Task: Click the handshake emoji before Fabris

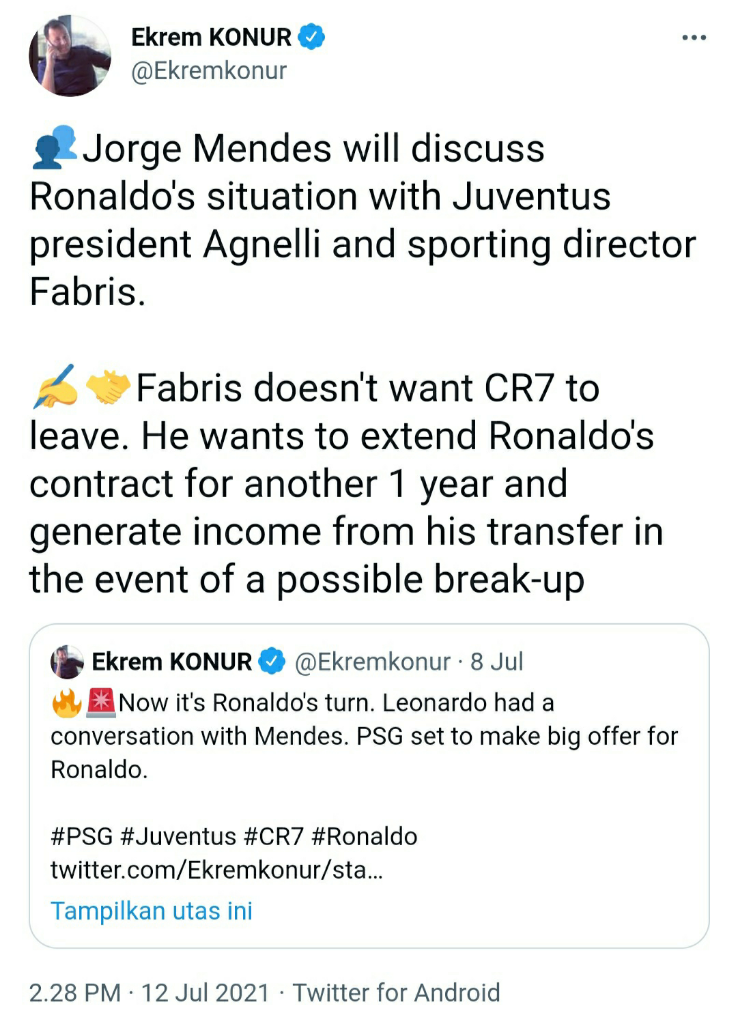Action: tap(108, 387)
